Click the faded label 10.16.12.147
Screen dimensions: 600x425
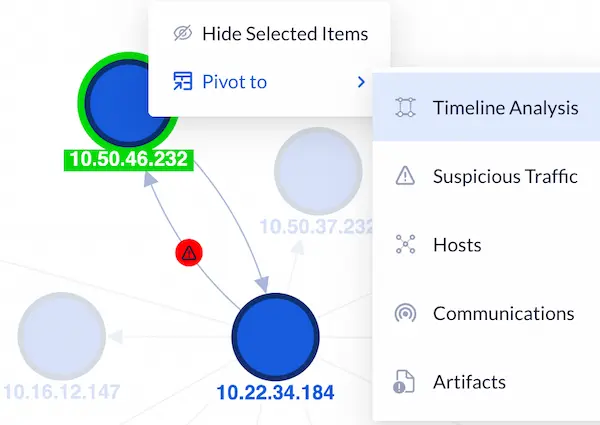62,392
